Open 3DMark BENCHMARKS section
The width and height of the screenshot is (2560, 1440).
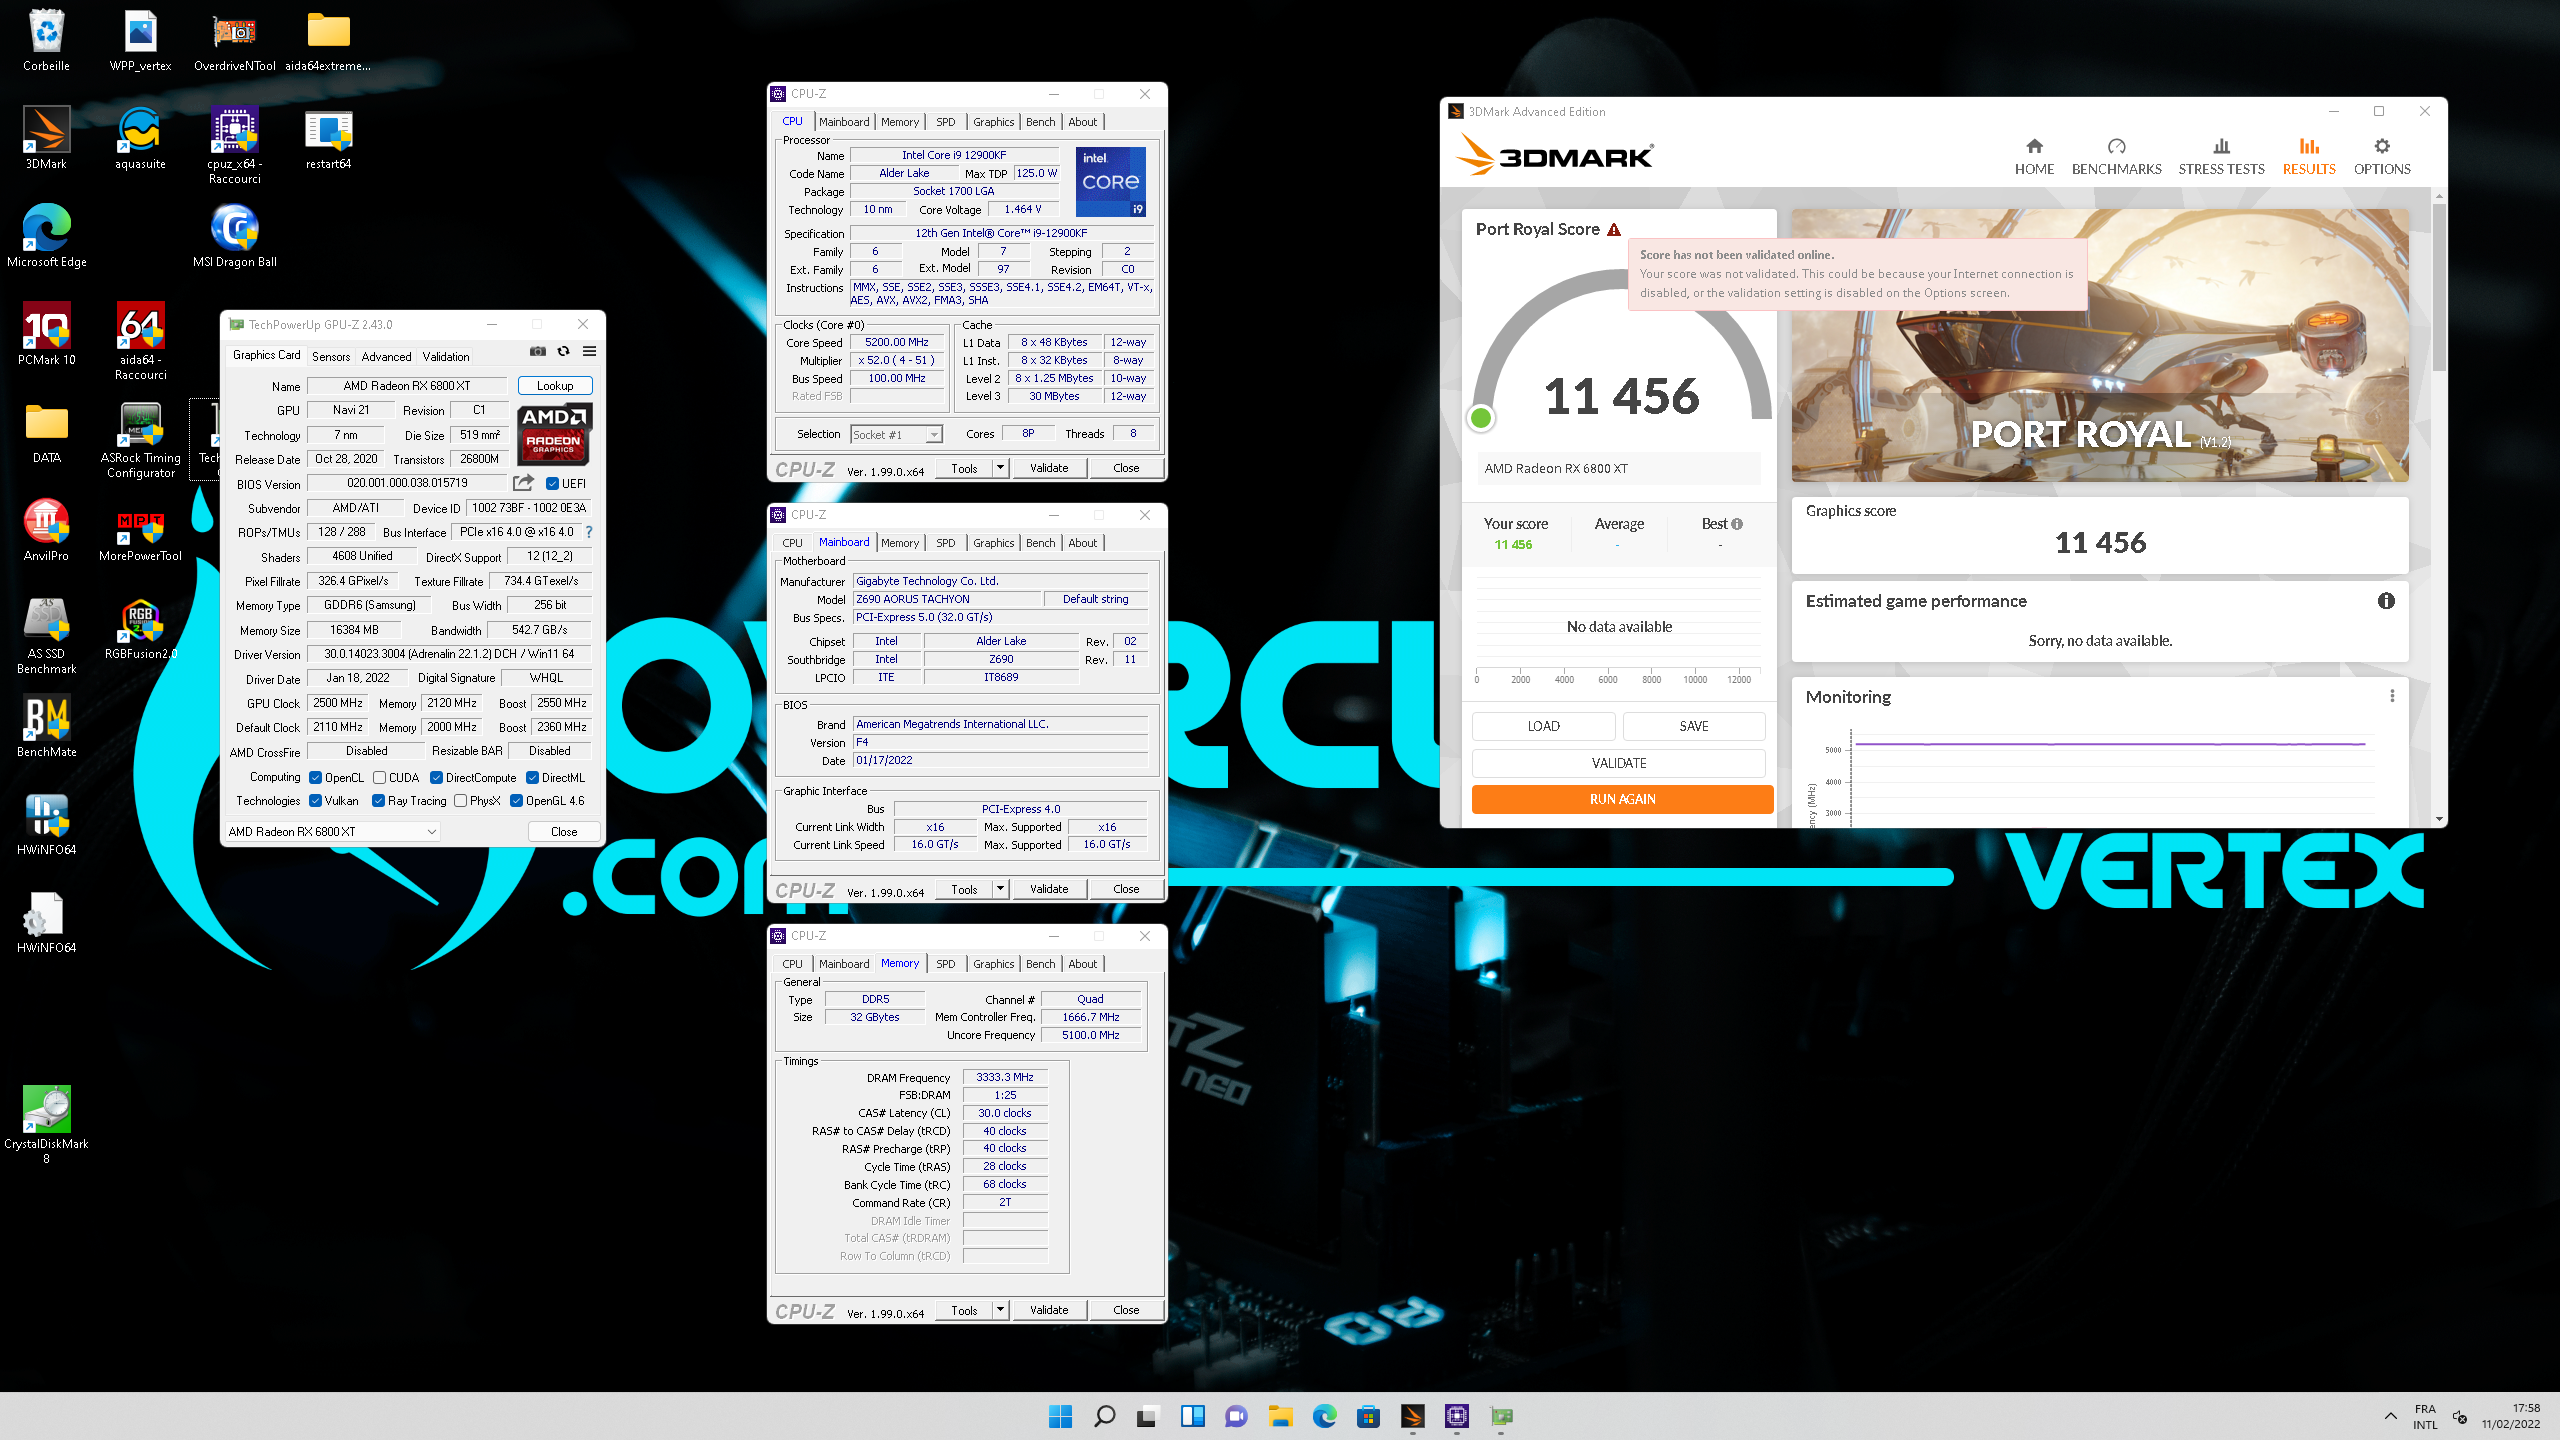(x=2116, y=157)
